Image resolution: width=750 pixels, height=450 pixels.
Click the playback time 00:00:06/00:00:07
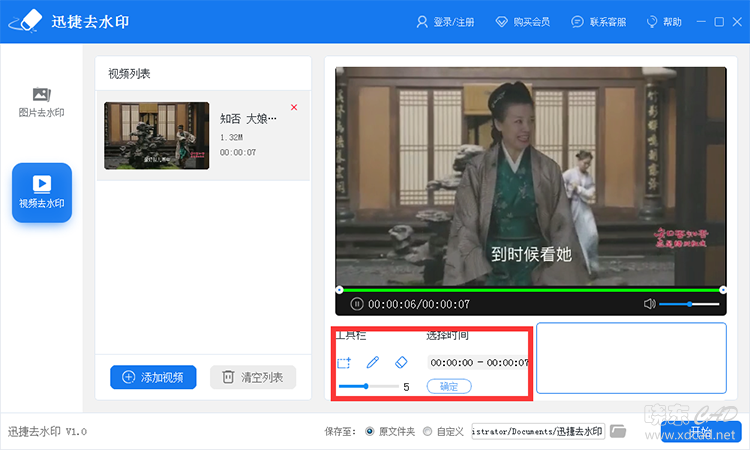click(x=419, y=304)
